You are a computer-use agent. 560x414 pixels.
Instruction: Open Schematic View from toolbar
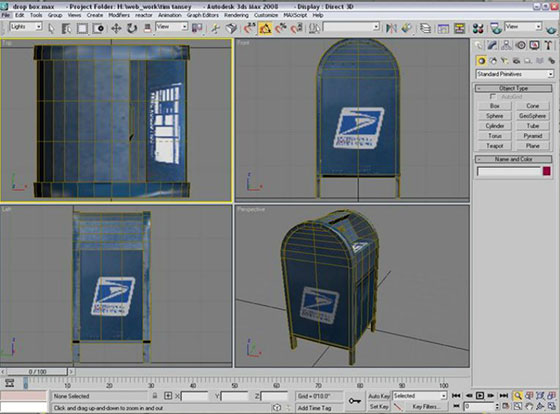click(x=459, y=28)
